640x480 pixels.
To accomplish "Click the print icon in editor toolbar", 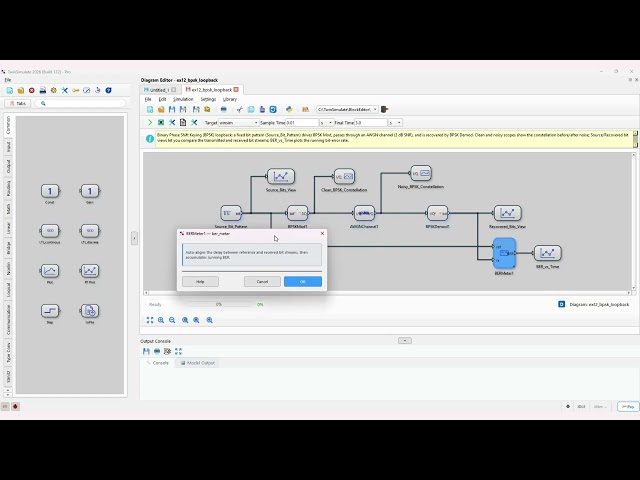I will click(x=223, y=109).
